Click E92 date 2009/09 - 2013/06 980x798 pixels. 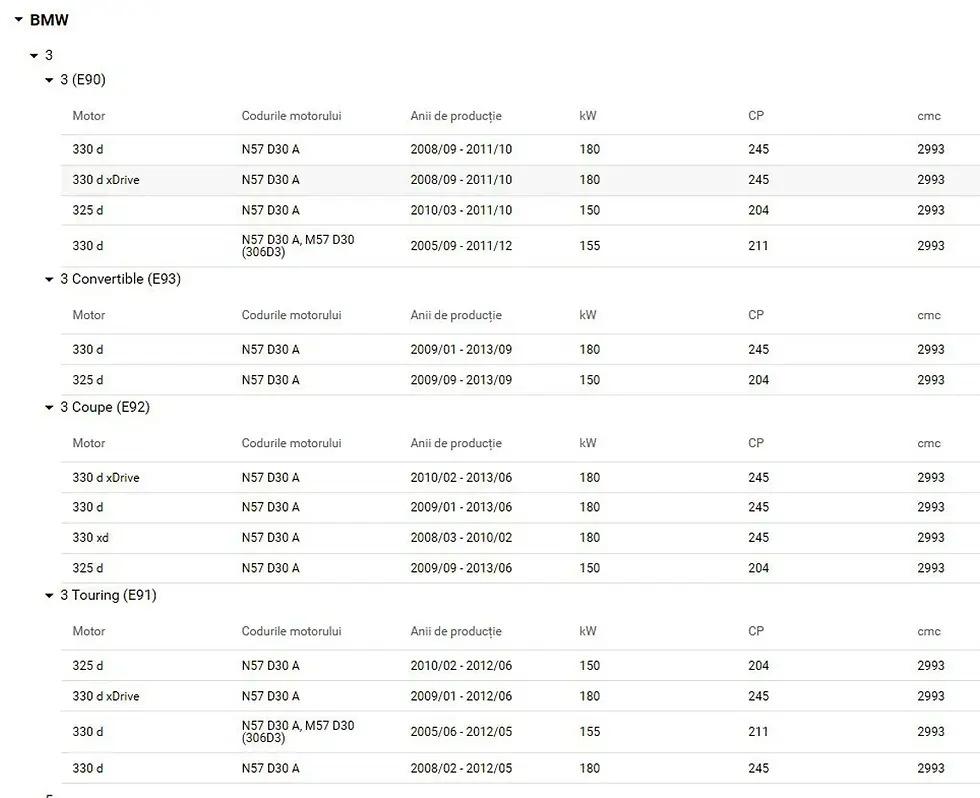tap(461, 568)
